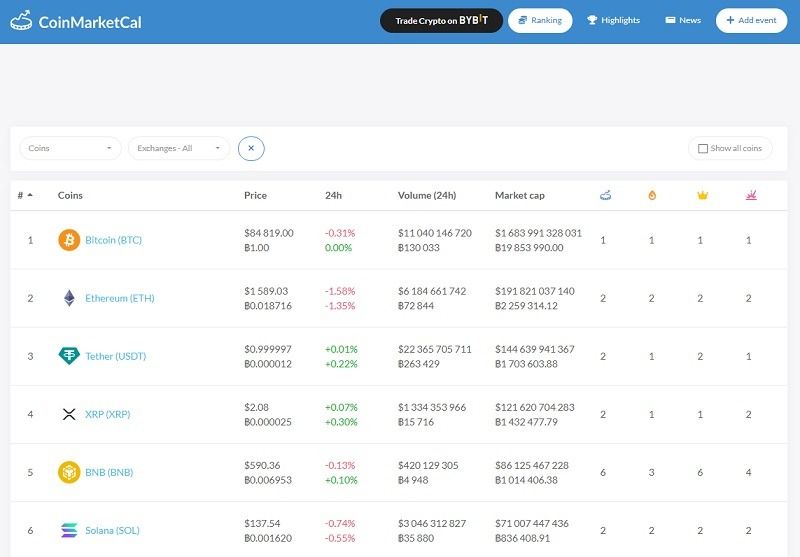800x557 pixels.
Task: Select Solana market cap $71 007 447 436
Action: [x=532, y=524]
